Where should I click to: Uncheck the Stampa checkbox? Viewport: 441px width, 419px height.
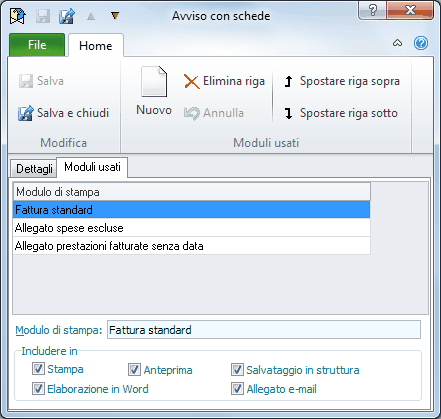[x=38, y=369]
